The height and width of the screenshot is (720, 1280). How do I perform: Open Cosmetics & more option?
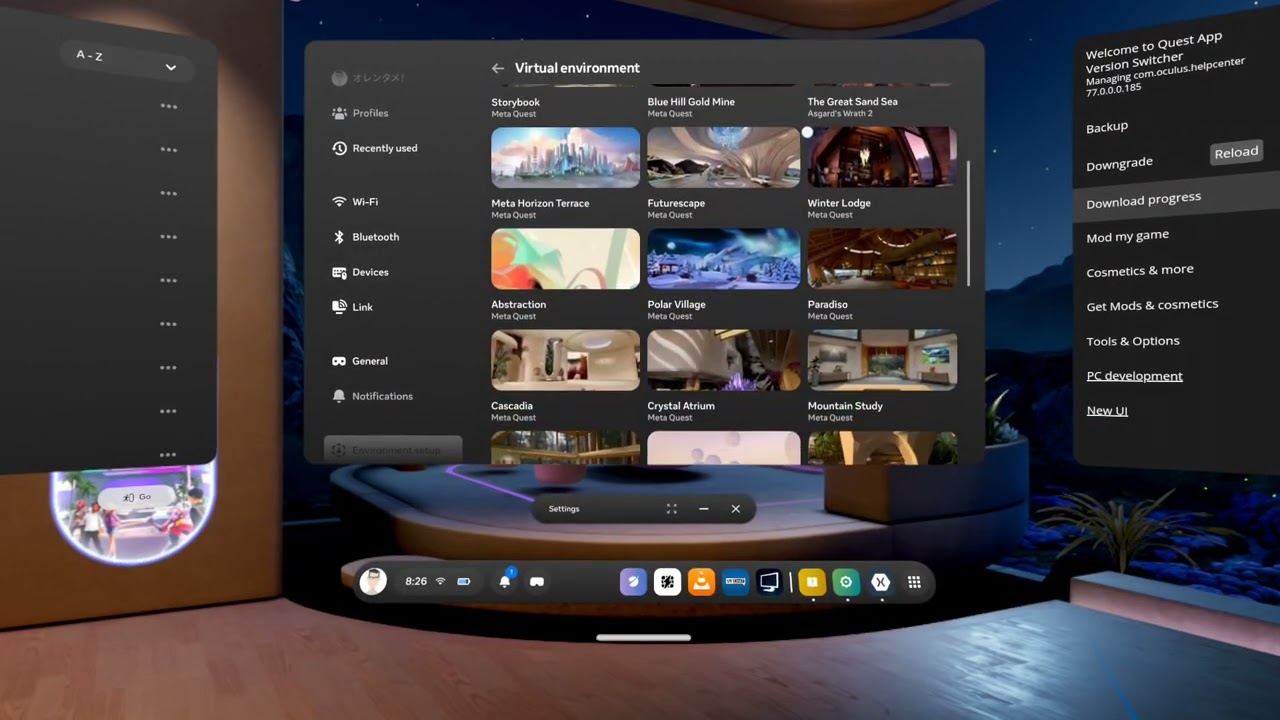[x=1139, y=271]
